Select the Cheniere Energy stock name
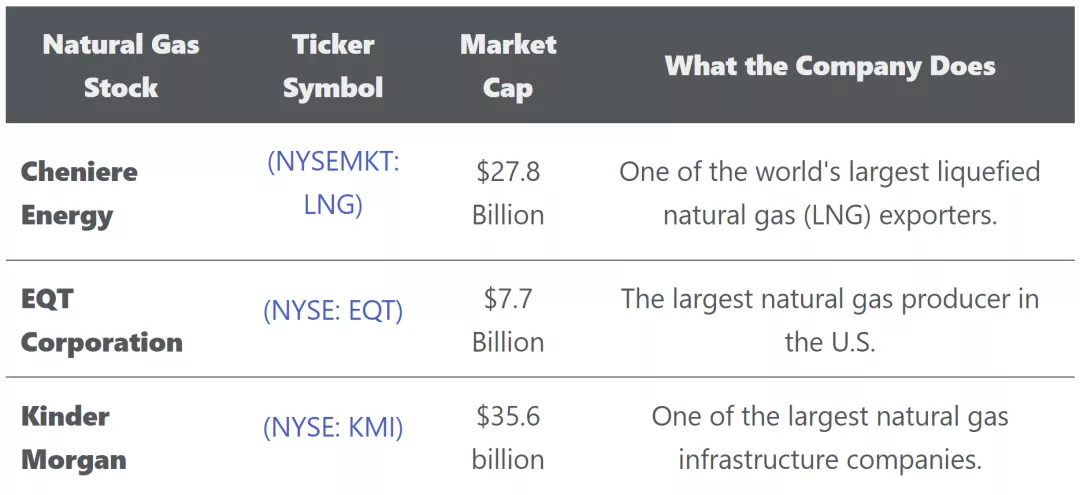Screen dimensions: 1080x495 pos(80,193)
